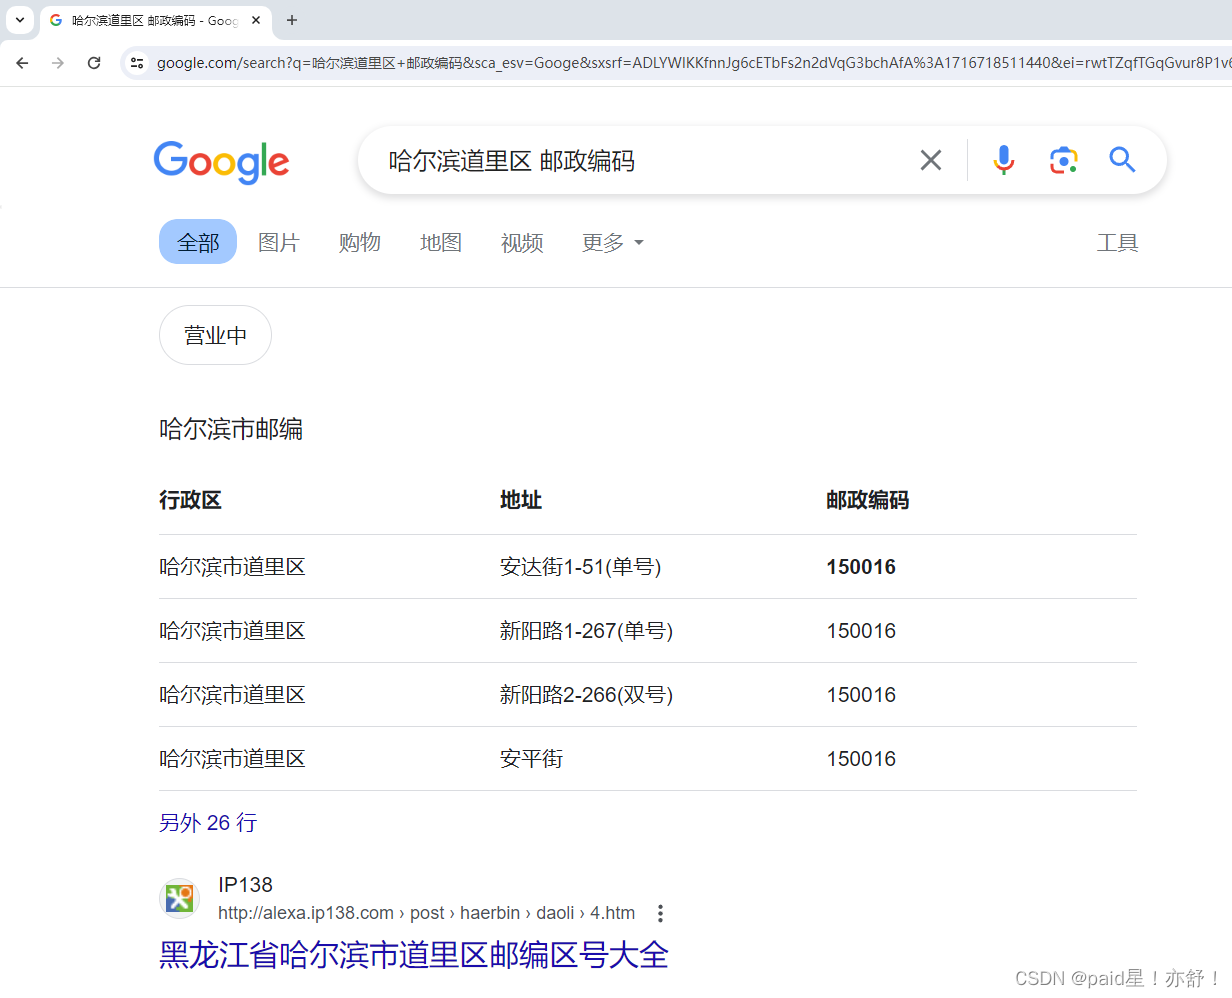Screen dimensions: 1232x998
Task: Clear the search box with X icon
Action: pos(931,160)
